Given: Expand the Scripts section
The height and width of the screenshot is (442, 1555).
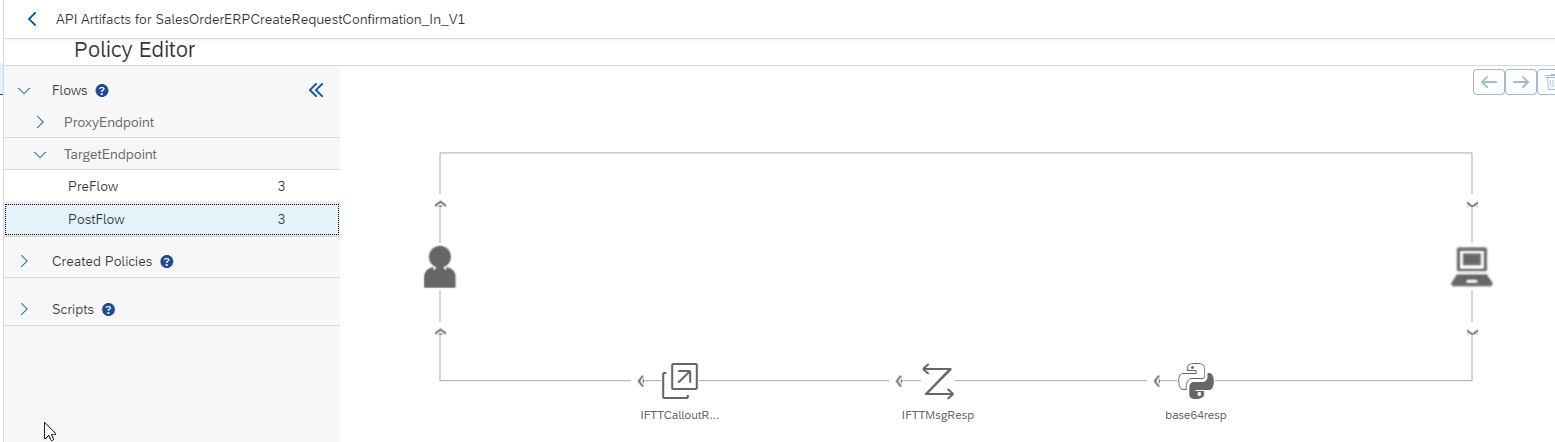Looking at the screenshot, I should [x=24, y=310].
